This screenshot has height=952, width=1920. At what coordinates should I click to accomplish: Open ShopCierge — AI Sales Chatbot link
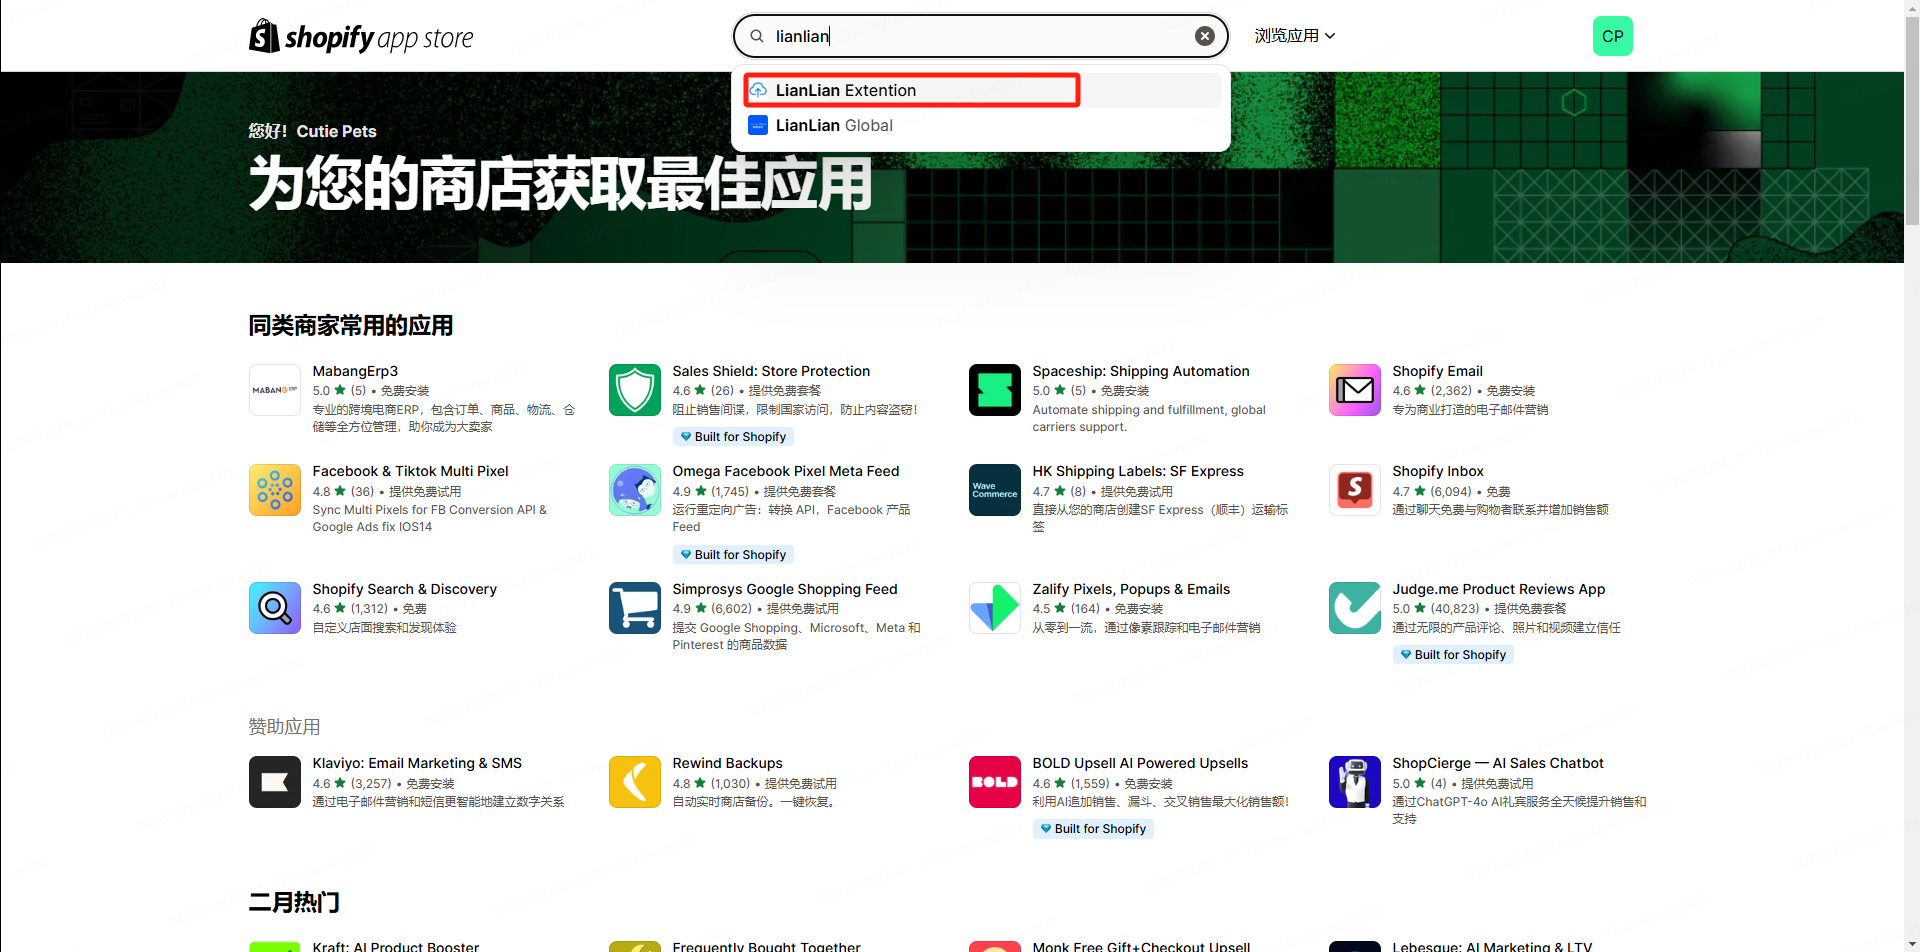click(1498, 763)
